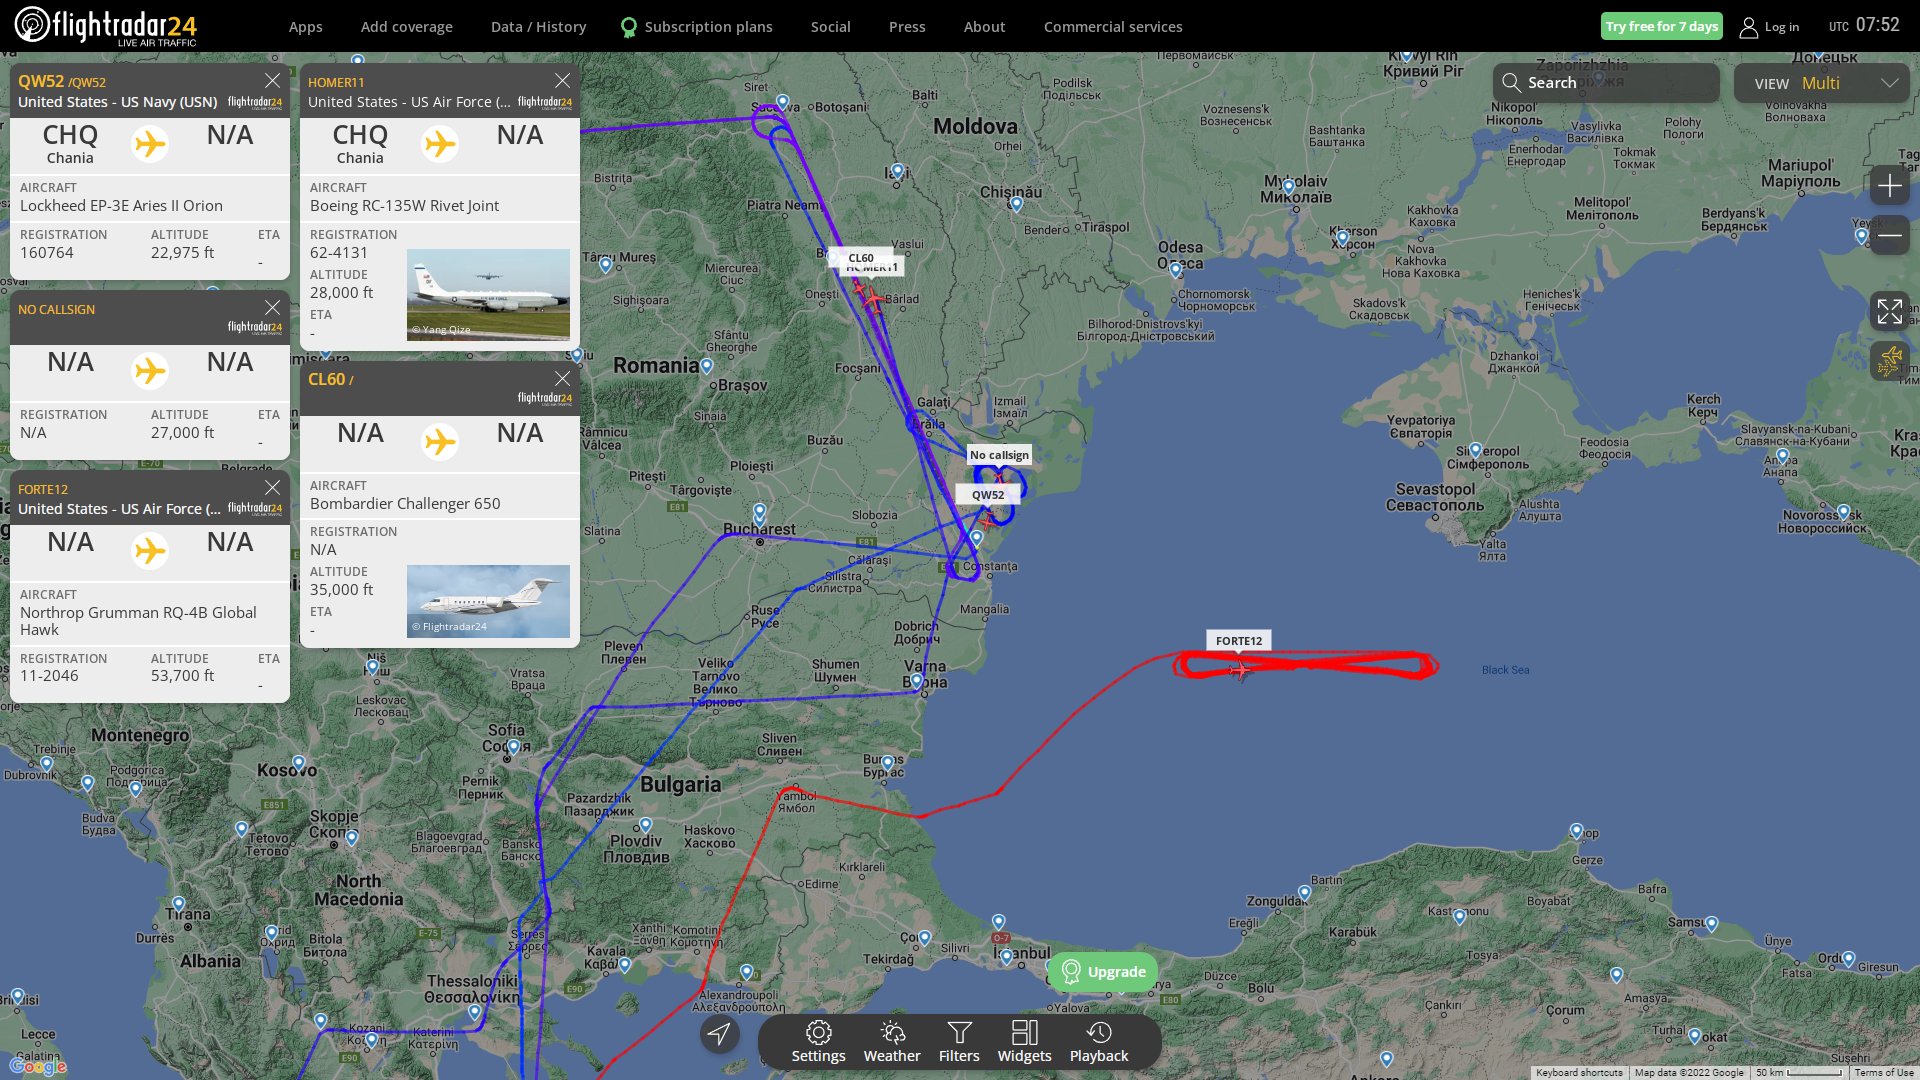The image size is (1920, 1080).
Task: Open Weather in bottom toolbar
Action: pos(892,1041)
